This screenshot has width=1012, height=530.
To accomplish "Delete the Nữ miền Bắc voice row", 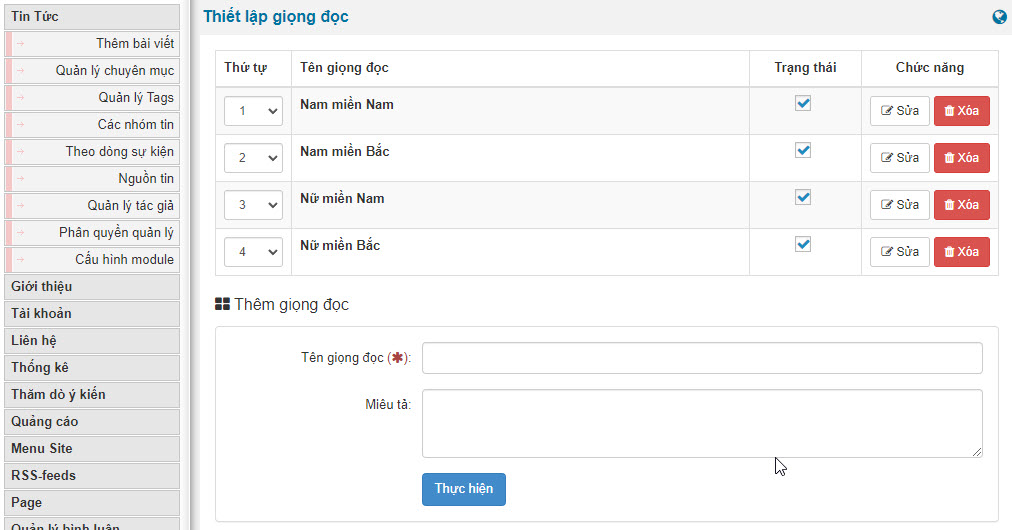I will [962, 252].
